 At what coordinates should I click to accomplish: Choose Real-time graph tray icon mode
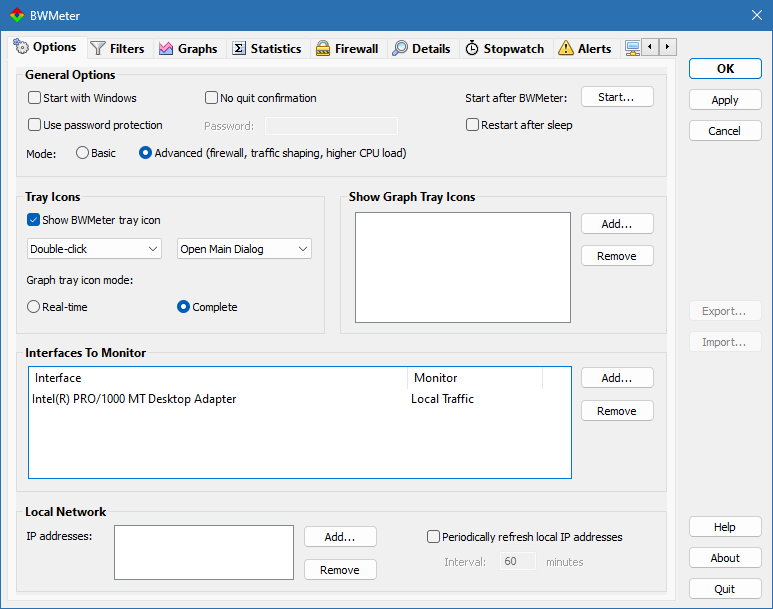tap(33, 307)
